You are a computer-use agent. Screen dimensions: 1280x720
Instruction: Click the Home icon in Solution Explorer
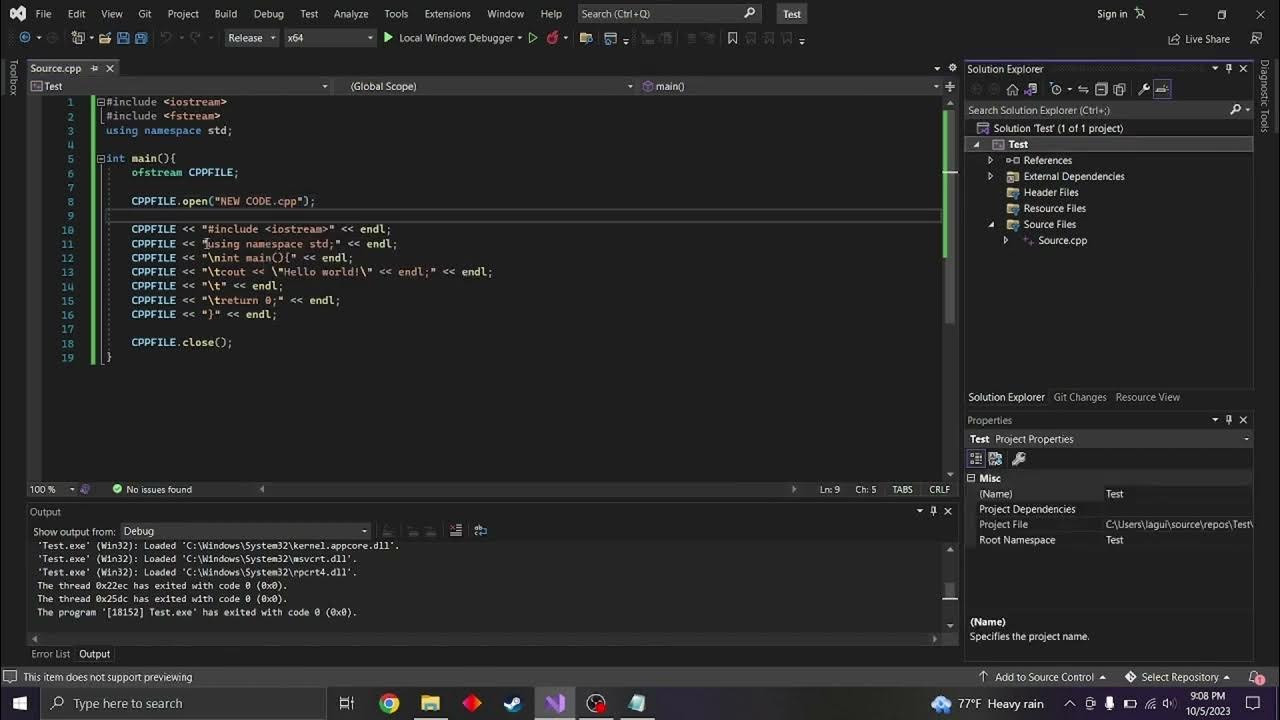tap(1012, 89)
